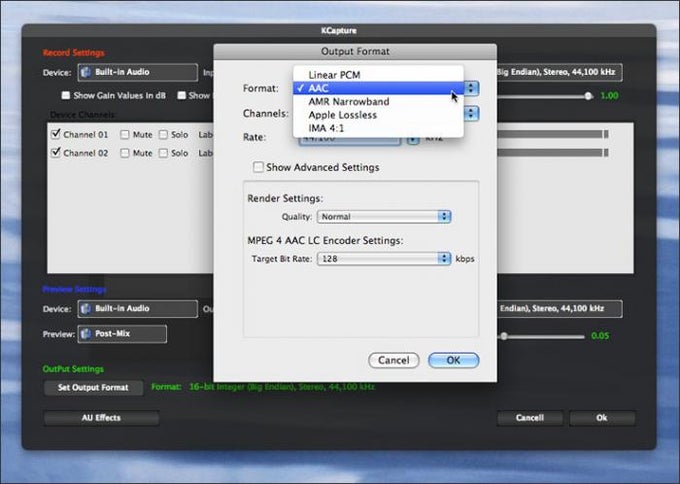
Task: Click Set Output Format button
Action: pyautogui.click(x=93, y=387)
